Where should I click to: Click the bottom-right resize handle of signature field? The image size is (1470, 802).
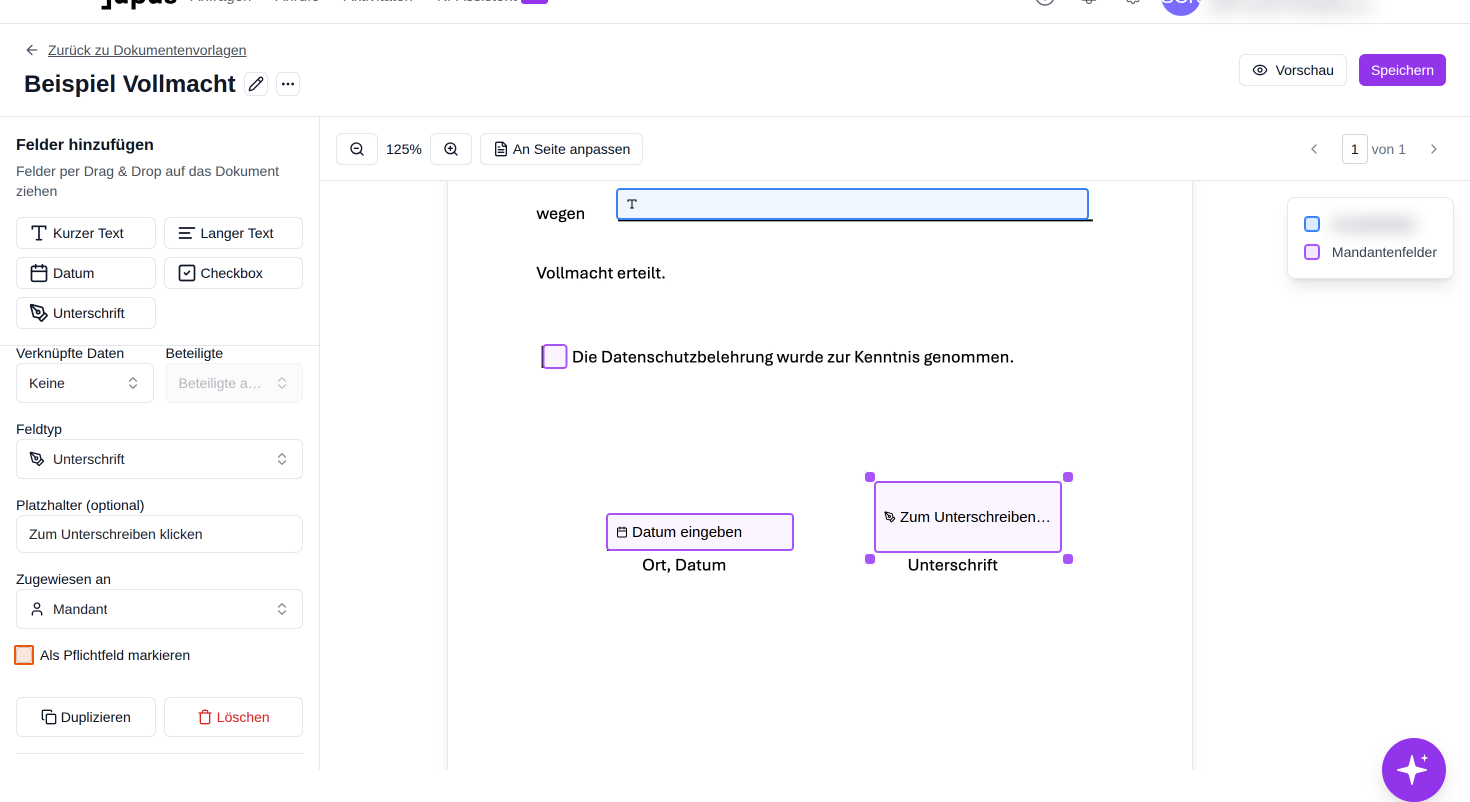pos(1068,559)
